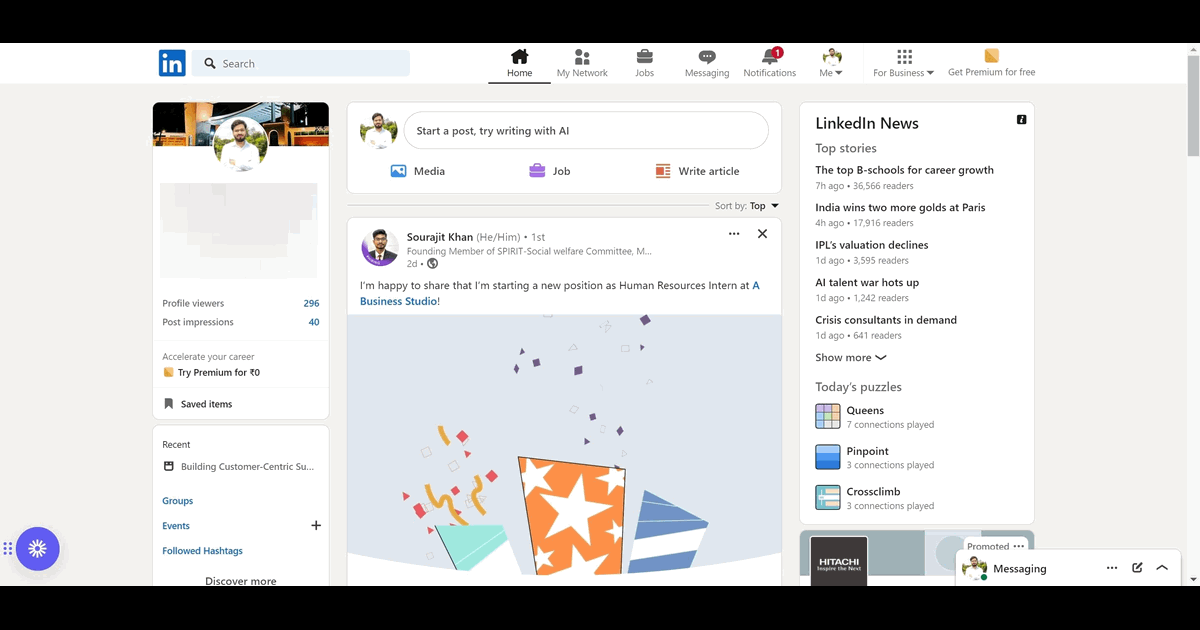Image resolution: width=1200 pixels, height=630 pixels.
Task: Open Groups in the sidebar
Action: [x=178, y=501]
